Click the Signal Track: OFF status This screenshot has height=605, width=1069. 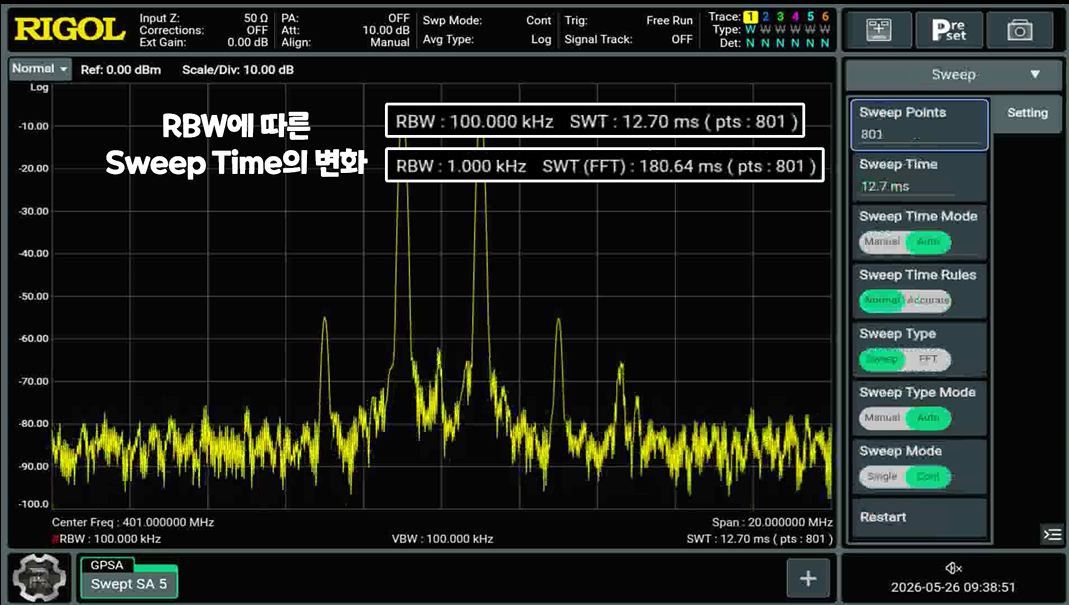click(x=629, y=40)
